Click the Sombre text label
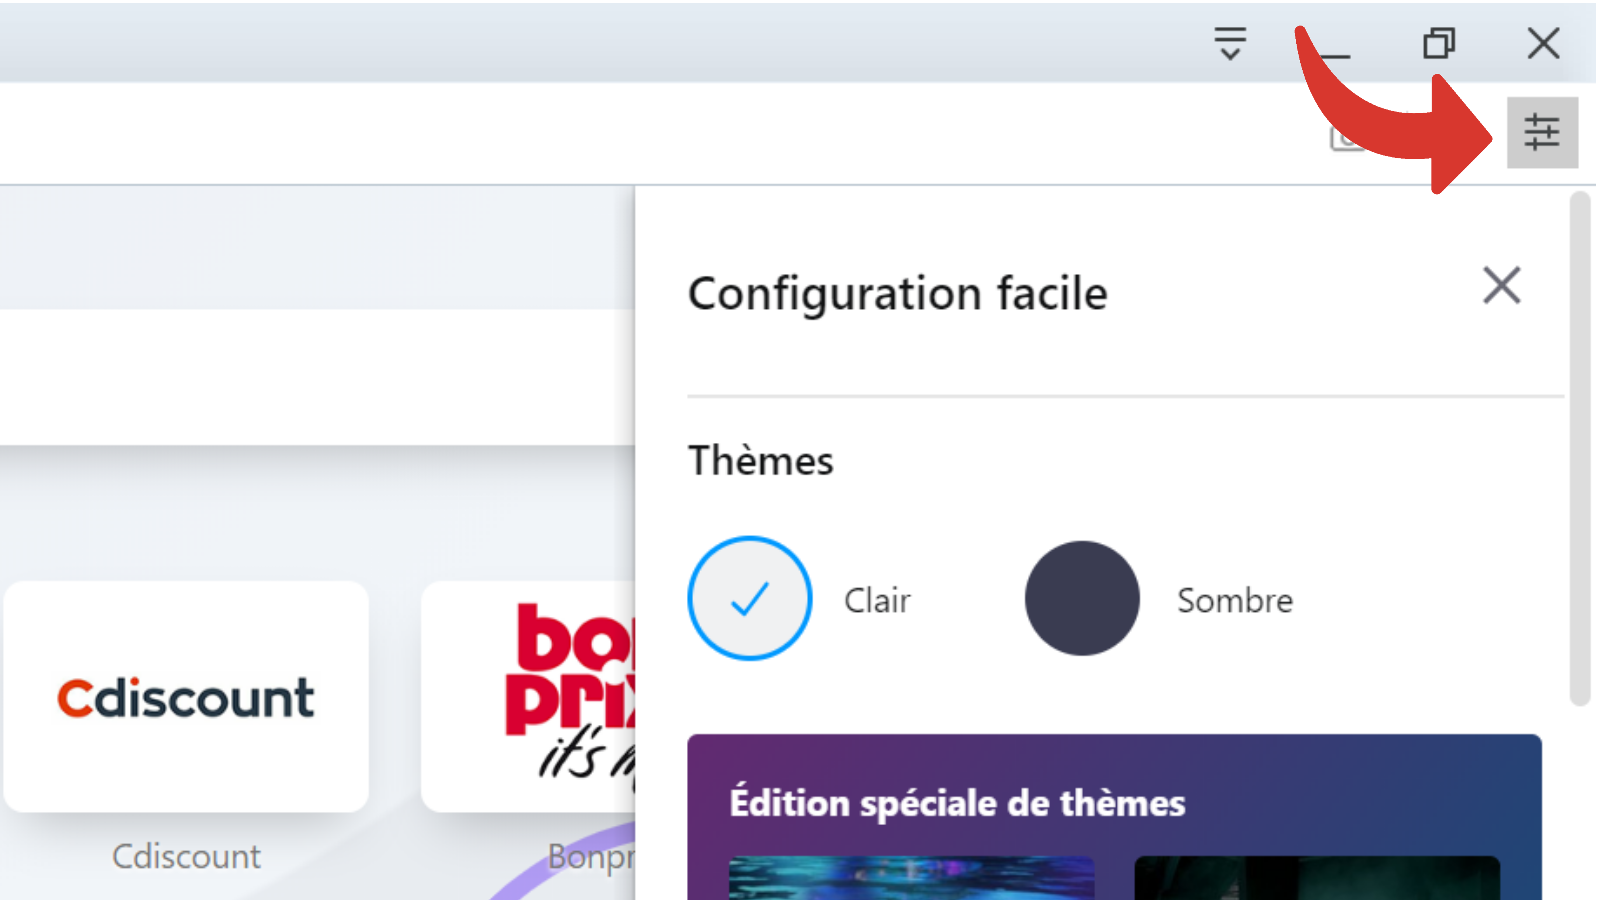Image resolution: width=1600 pixels, height=900 pixels. coord(1235,600)
